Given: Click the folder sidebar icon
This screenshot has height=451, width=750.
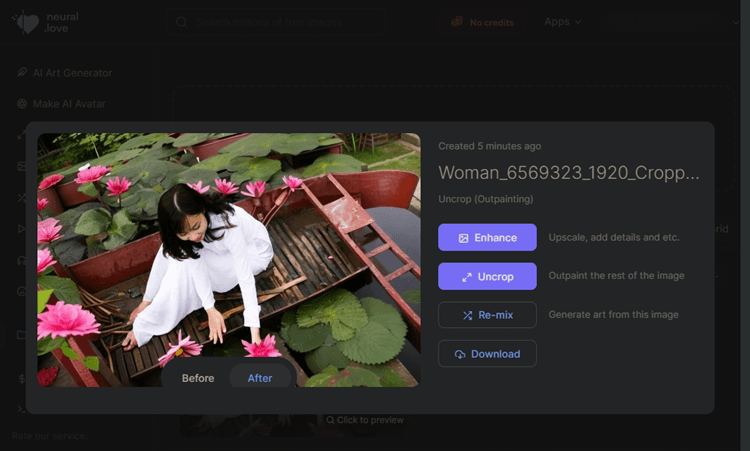Looking at the screenshot, I should [22, 334].
